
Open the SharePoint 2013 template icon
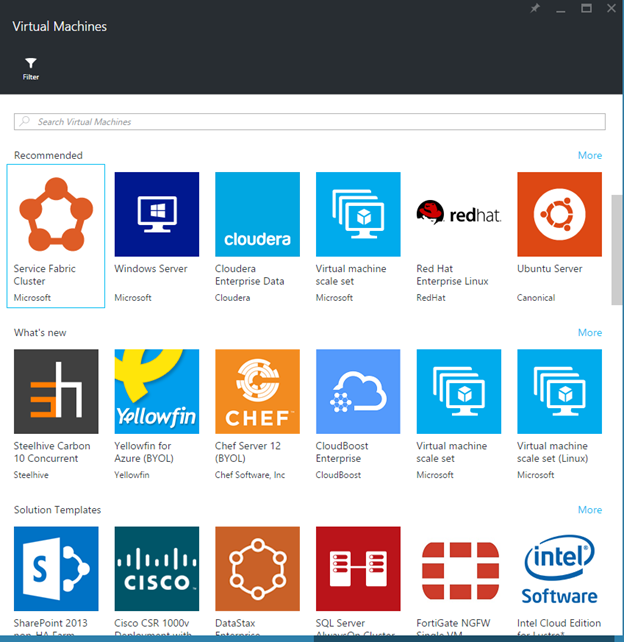point(56,569)
